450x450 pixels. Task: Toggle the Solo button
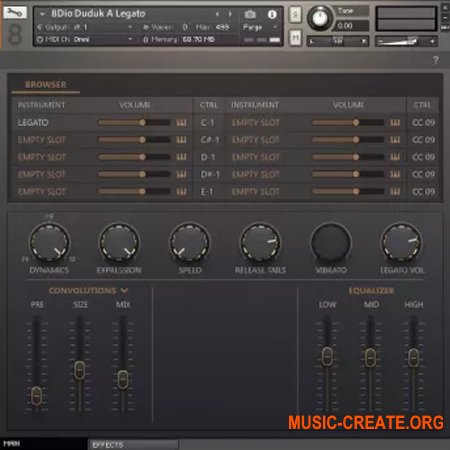click(x=295, y=14)
